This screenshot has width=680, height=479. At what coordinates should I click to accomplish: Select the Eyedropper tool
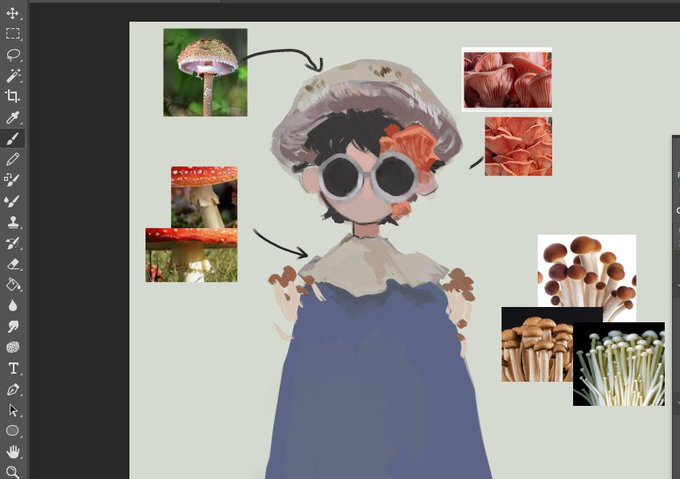pos(13,117)
